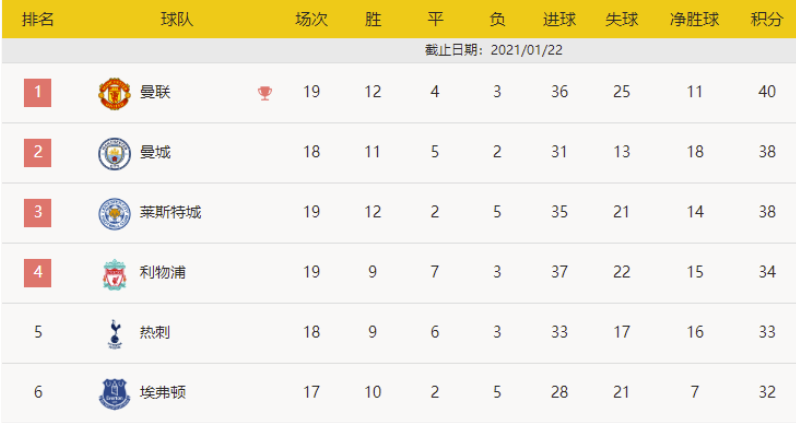Click the Everton club crest
This screenshot has width=796, height=423.
click(114, 393)
